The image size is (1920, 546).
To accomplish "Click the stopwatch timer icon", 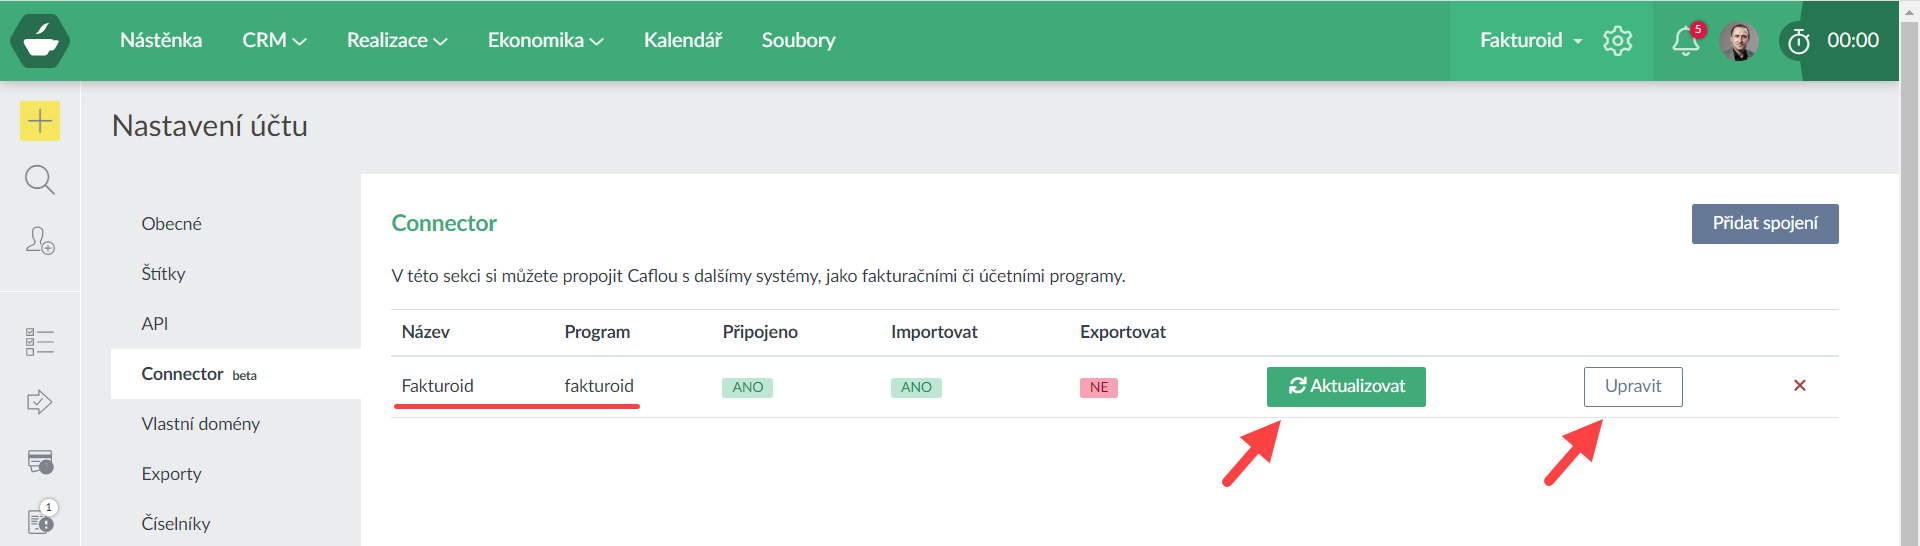I will coord(1798,41).
